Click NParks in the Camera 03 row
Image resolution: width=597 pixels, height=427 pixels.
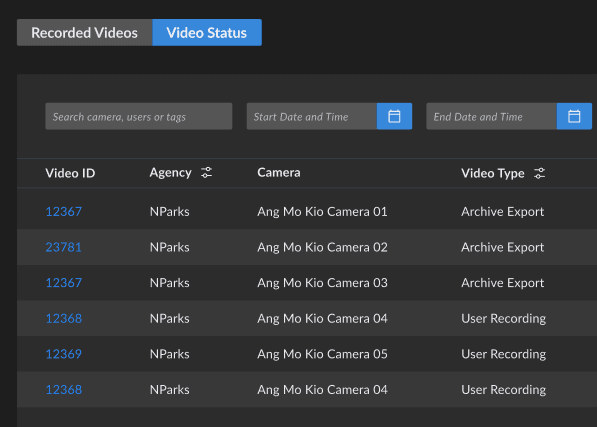coord(169,283)
